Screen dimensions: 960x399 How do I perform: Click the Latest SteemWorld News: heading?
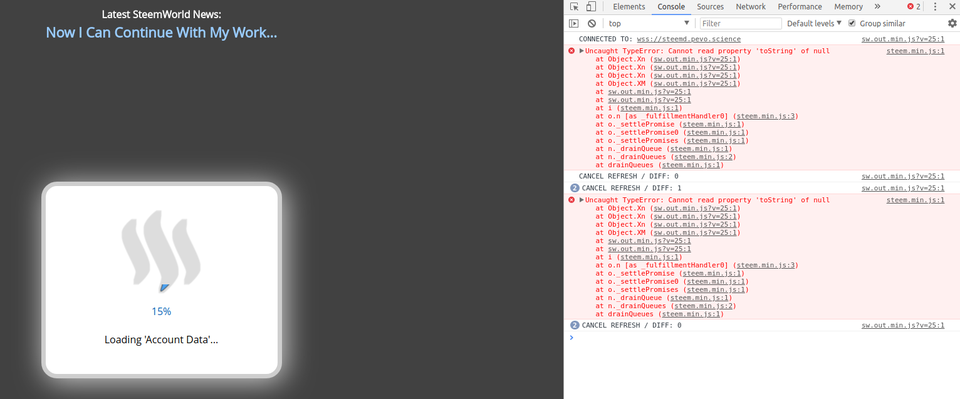point(162,14)
